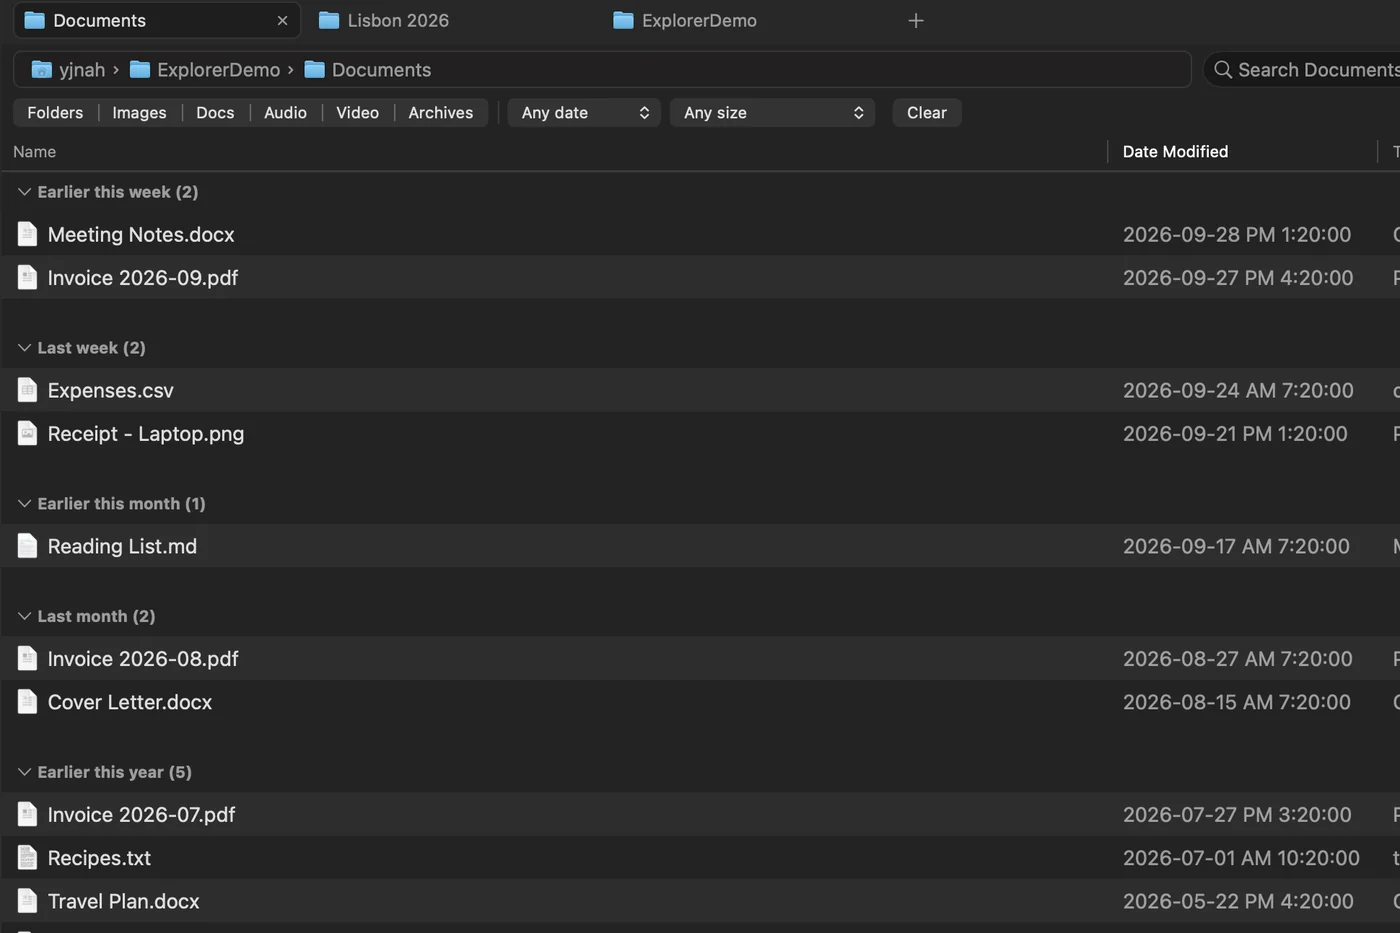Click the yjnah home folder icon in breadcrumb
The image size is (1400, 933).
click(x=42, y=70)
